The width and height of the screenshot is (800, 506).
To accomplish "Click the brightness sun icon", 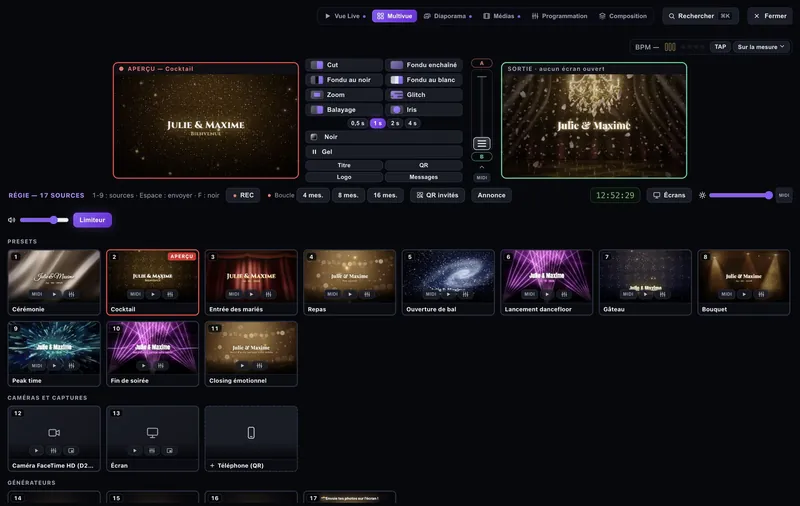I will pos(702,195).
